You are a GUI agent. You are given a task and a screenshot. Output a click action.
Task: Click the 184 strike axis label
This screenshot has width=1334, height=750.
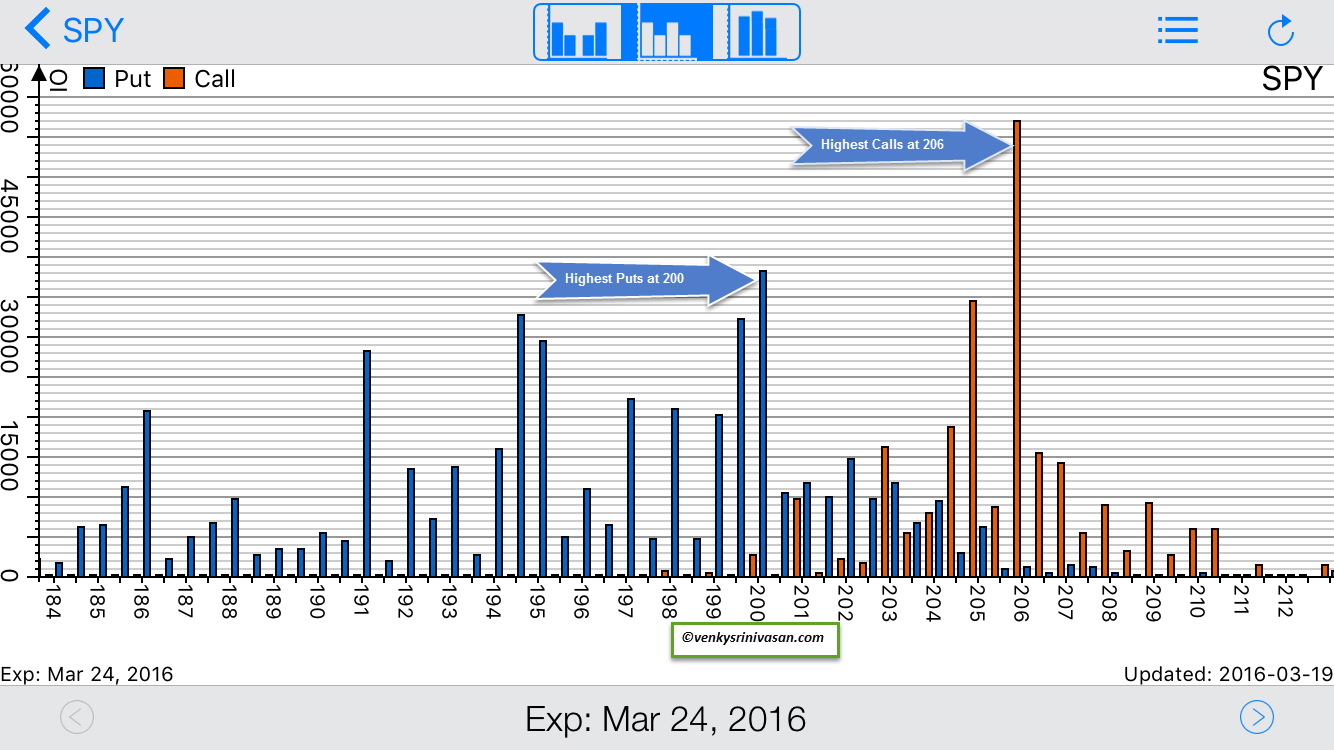(x=53, y=601)
